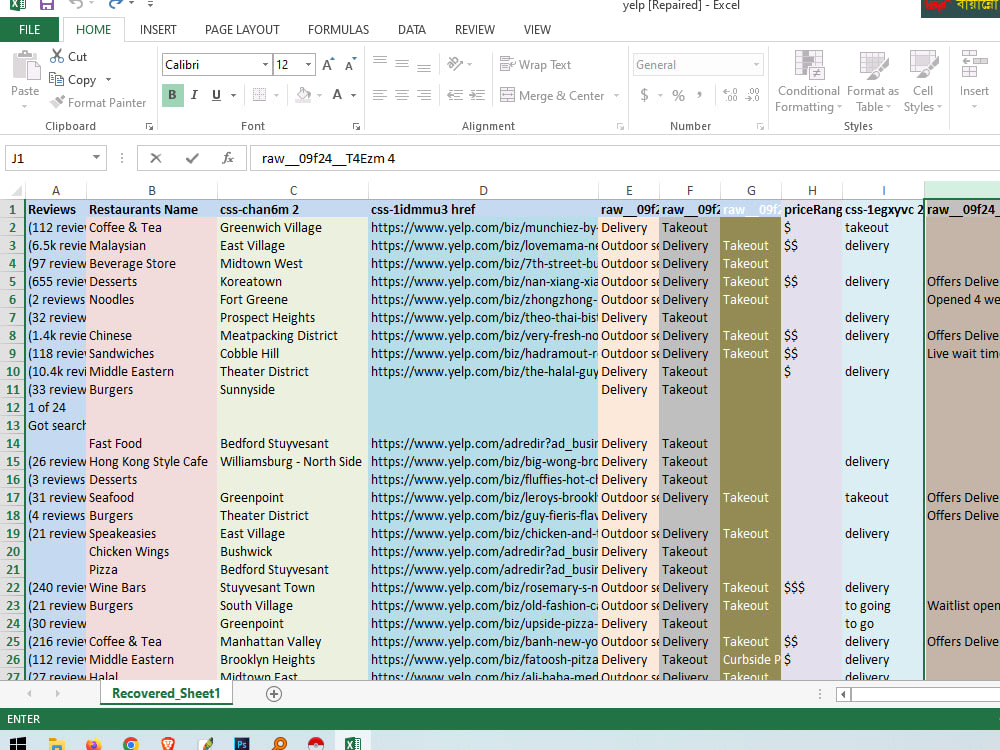The image size is (1000, 750).
Task: Click the Format Painter brush icon
Action: pos(57,102)
